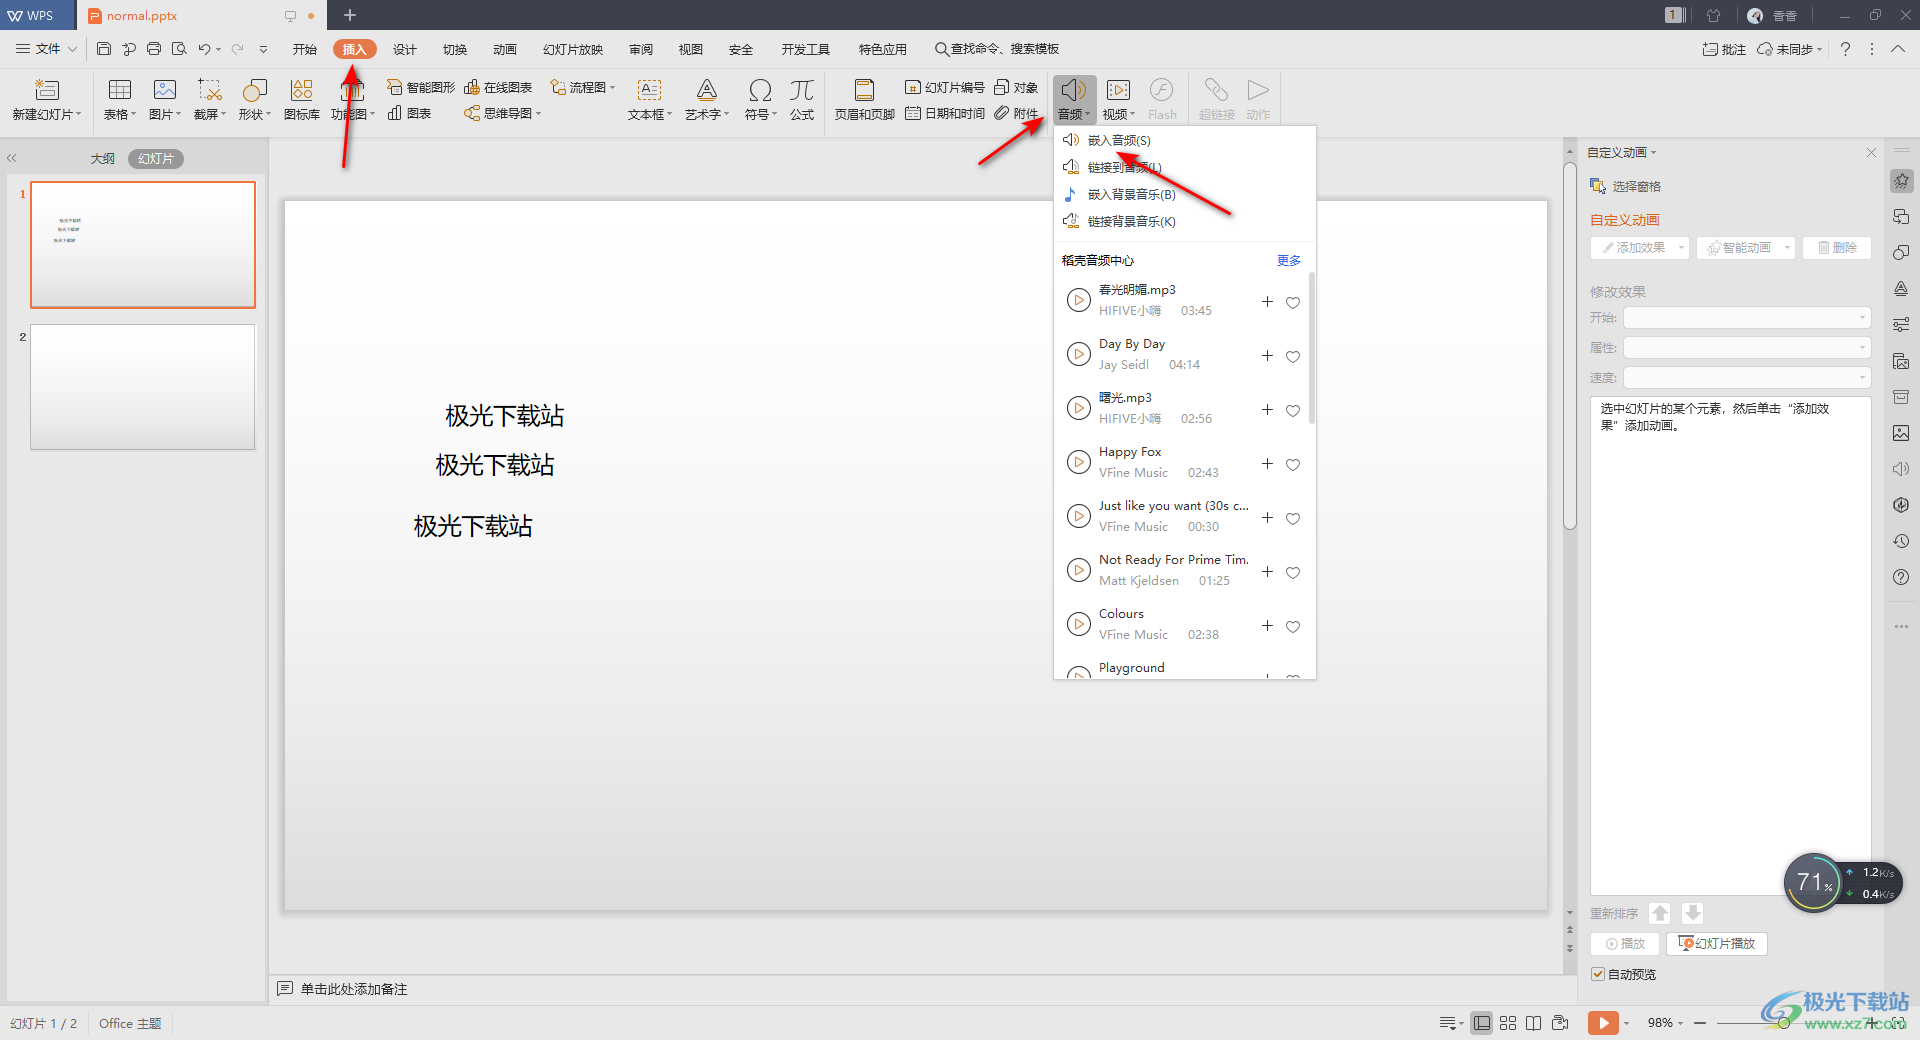This screenshot has width=1920, height=1040.
Task: Start slideshow with orange play button
Action: click(x=1602, y=1023)
